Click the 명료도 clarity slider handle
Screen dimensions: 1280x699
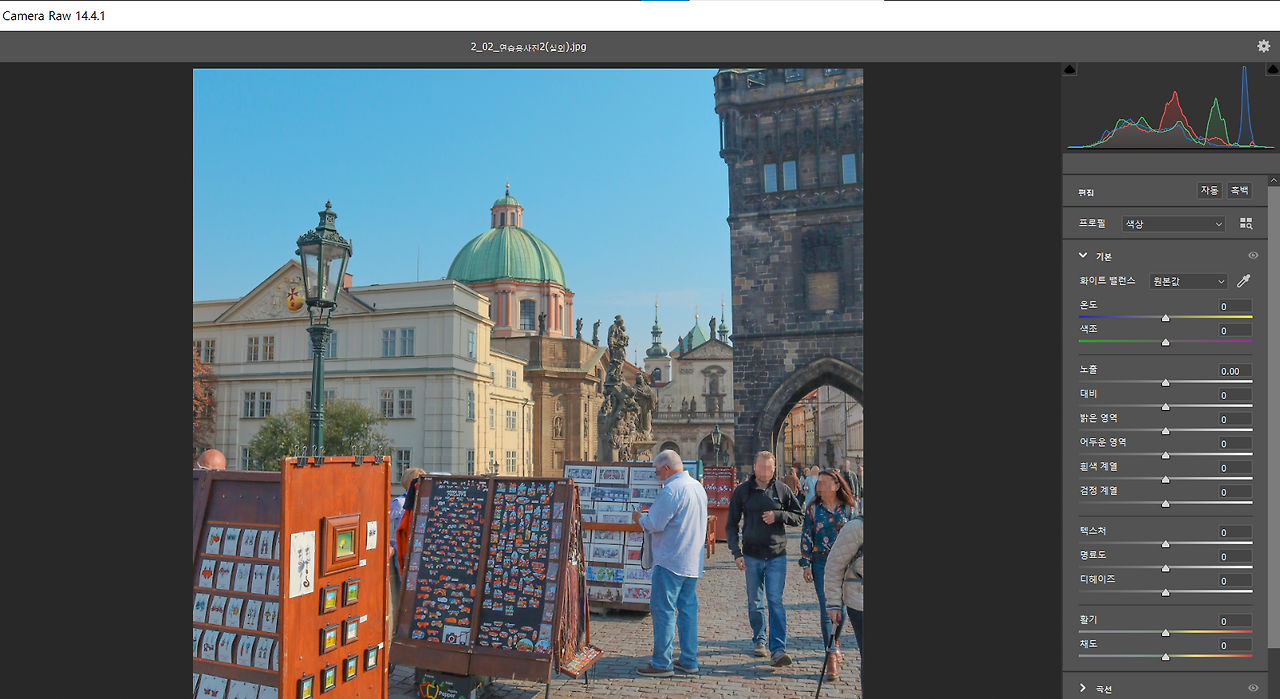pyautogui.click(x=1165, y=569)
